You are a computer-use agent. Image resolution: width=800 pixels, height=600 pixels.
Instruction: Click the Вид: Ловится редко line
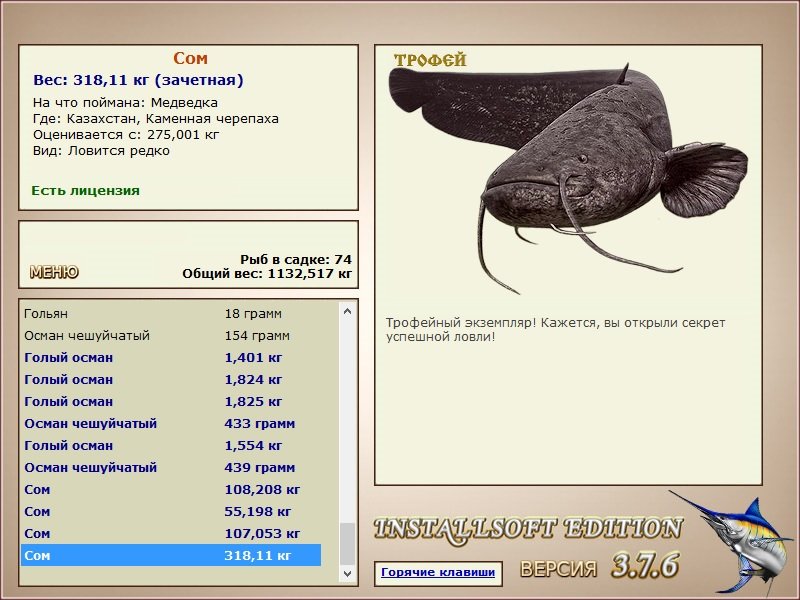(x=101, y=151)
